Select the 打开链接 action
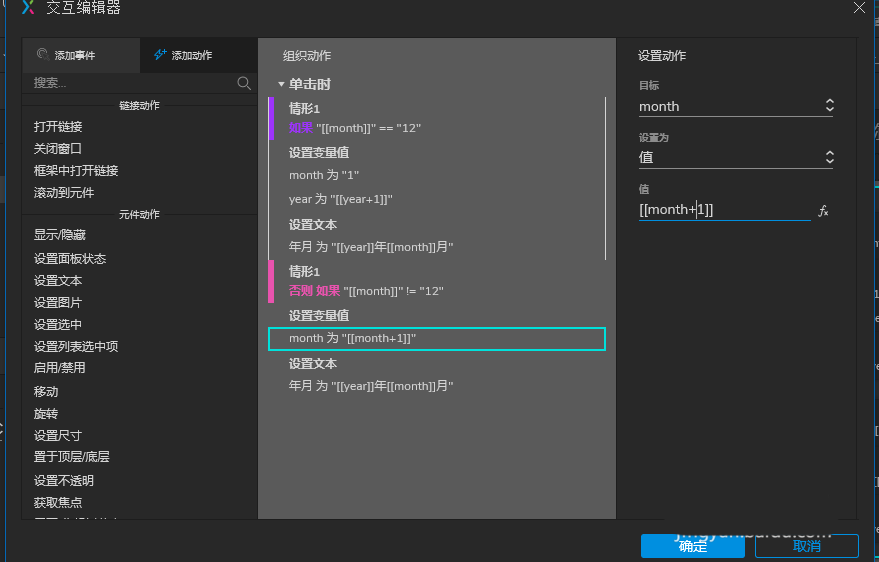The width and height of the screenshot is (879, 562). pyautogui.click(x=58, y=127)
